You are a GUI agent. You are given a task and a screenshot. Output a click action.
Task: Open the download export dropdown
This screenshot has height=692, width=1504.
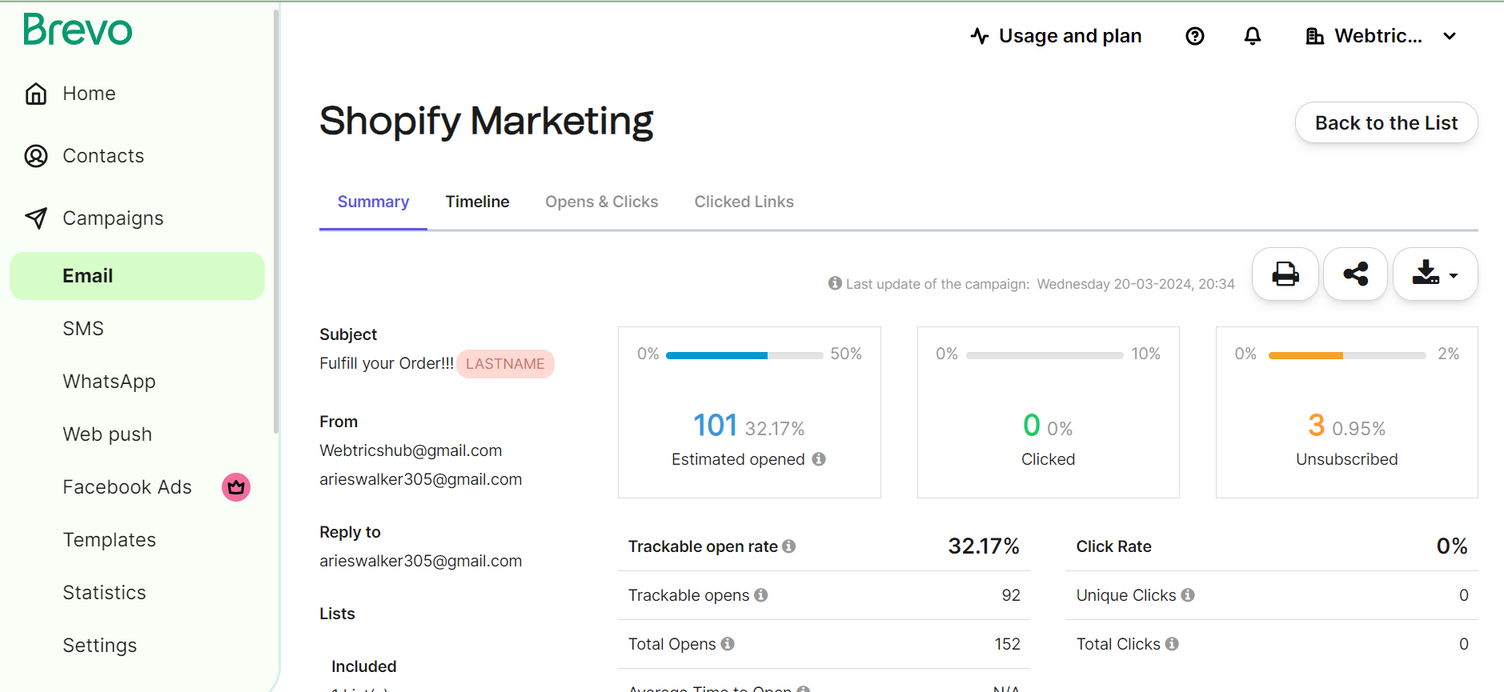click(x=1435, y=274)
